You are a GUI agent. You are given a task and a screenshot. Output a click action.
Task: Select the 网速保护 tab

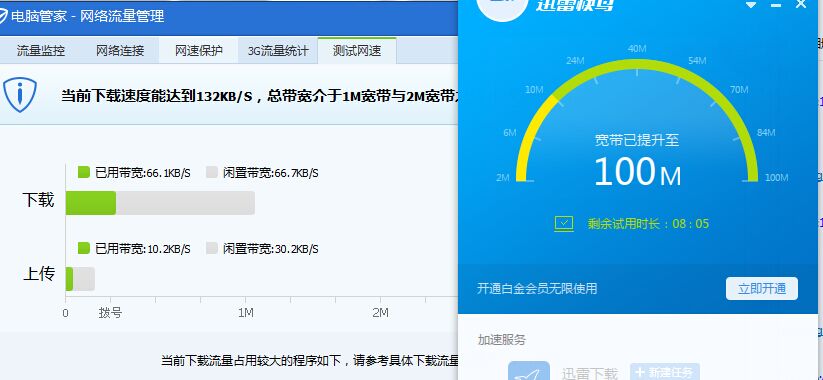tap(198, 51)
